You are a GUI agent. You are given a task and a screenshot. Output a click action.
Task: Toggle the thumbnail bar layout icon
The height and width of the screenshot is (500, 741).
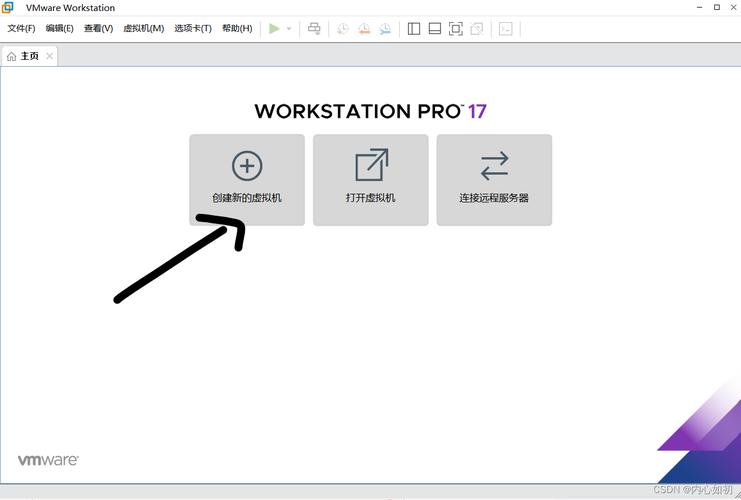[435, 29]
